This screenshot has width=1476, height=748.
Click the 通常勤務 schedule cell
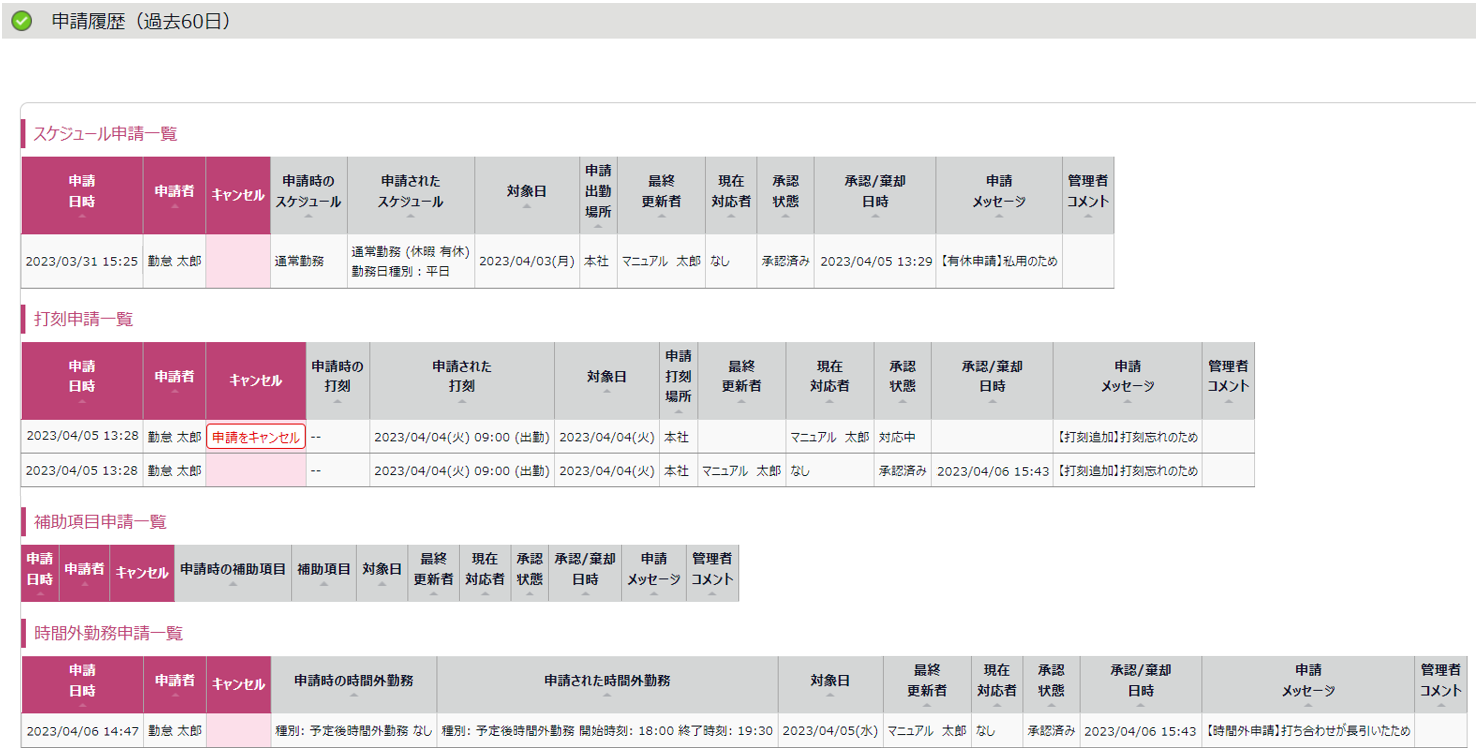click(x=309, y=261)
